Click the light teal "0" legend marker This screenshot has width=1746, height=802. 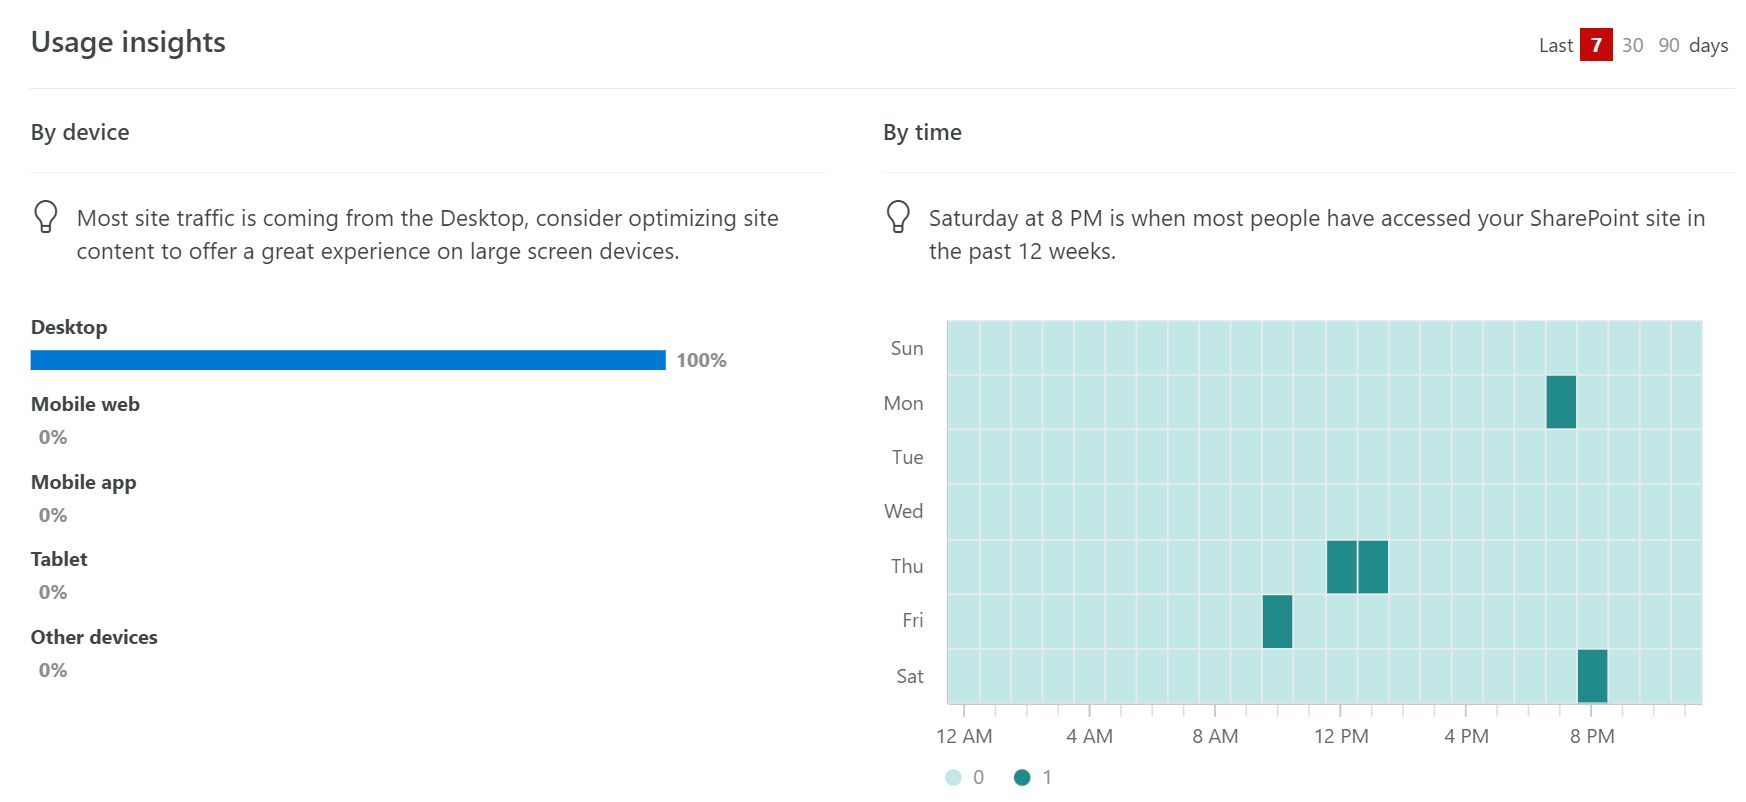point(953,777)
